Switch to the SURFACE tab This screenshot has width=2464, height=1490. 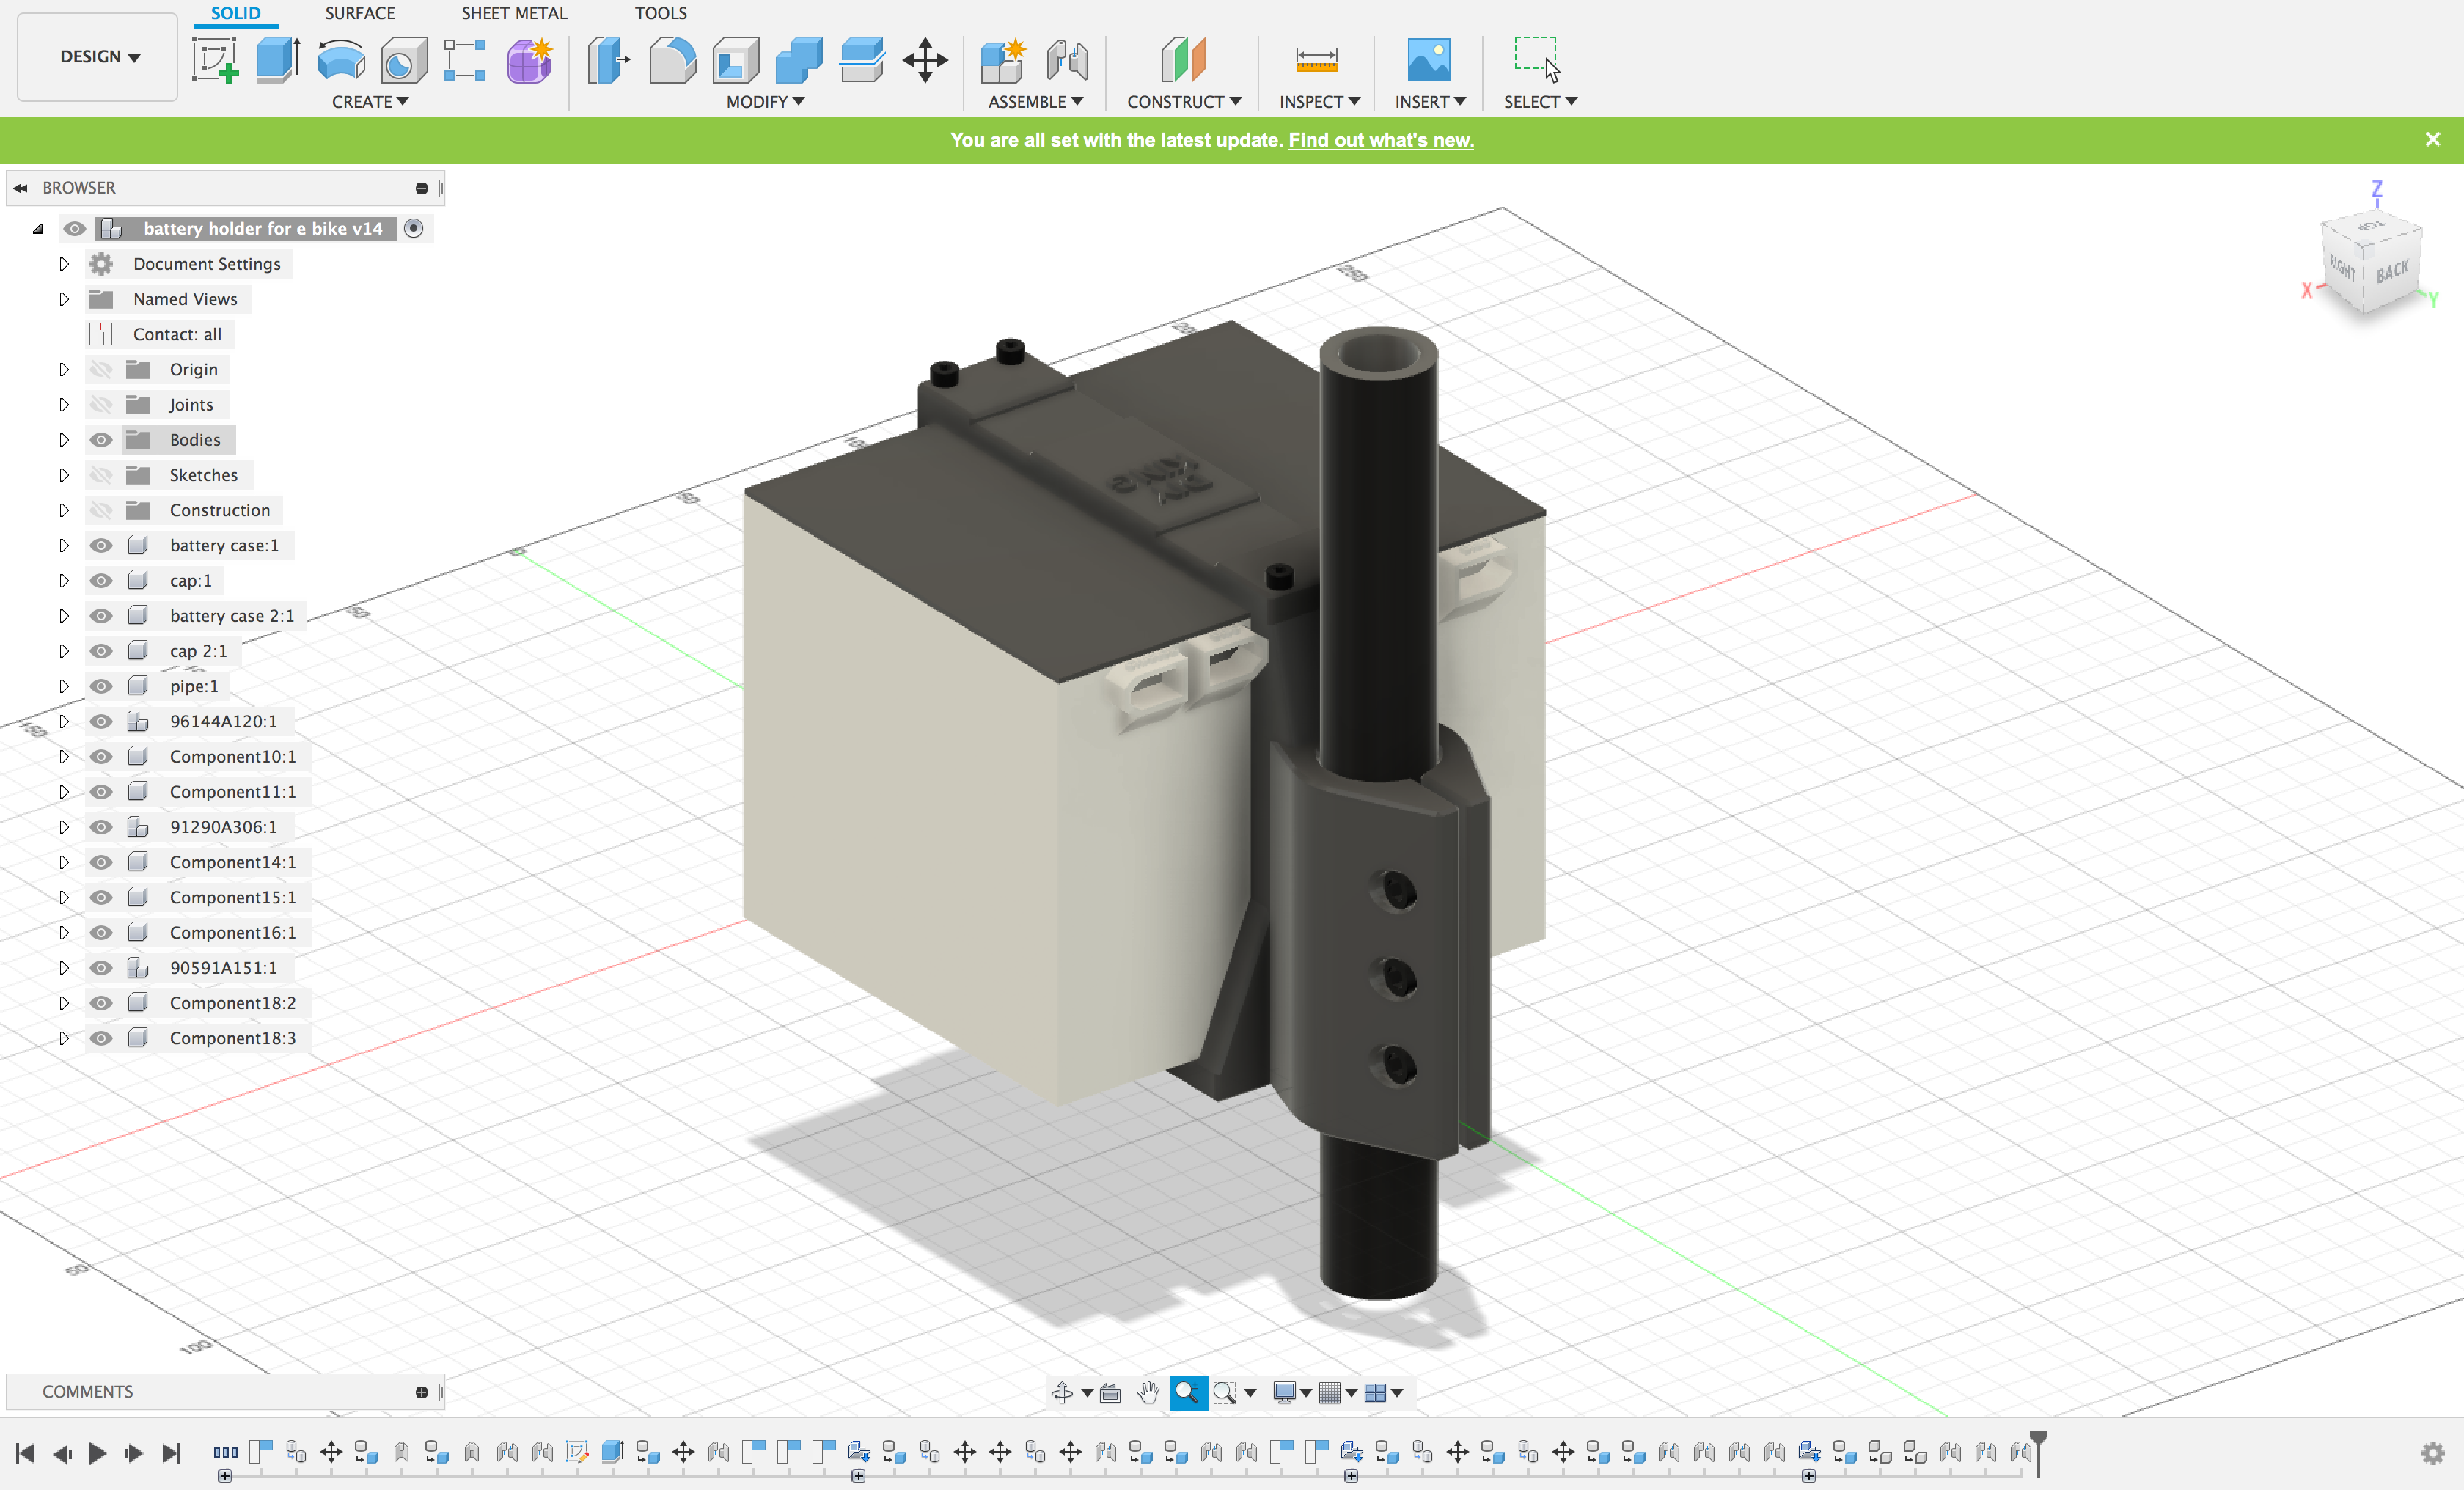[x=359, y=13]
